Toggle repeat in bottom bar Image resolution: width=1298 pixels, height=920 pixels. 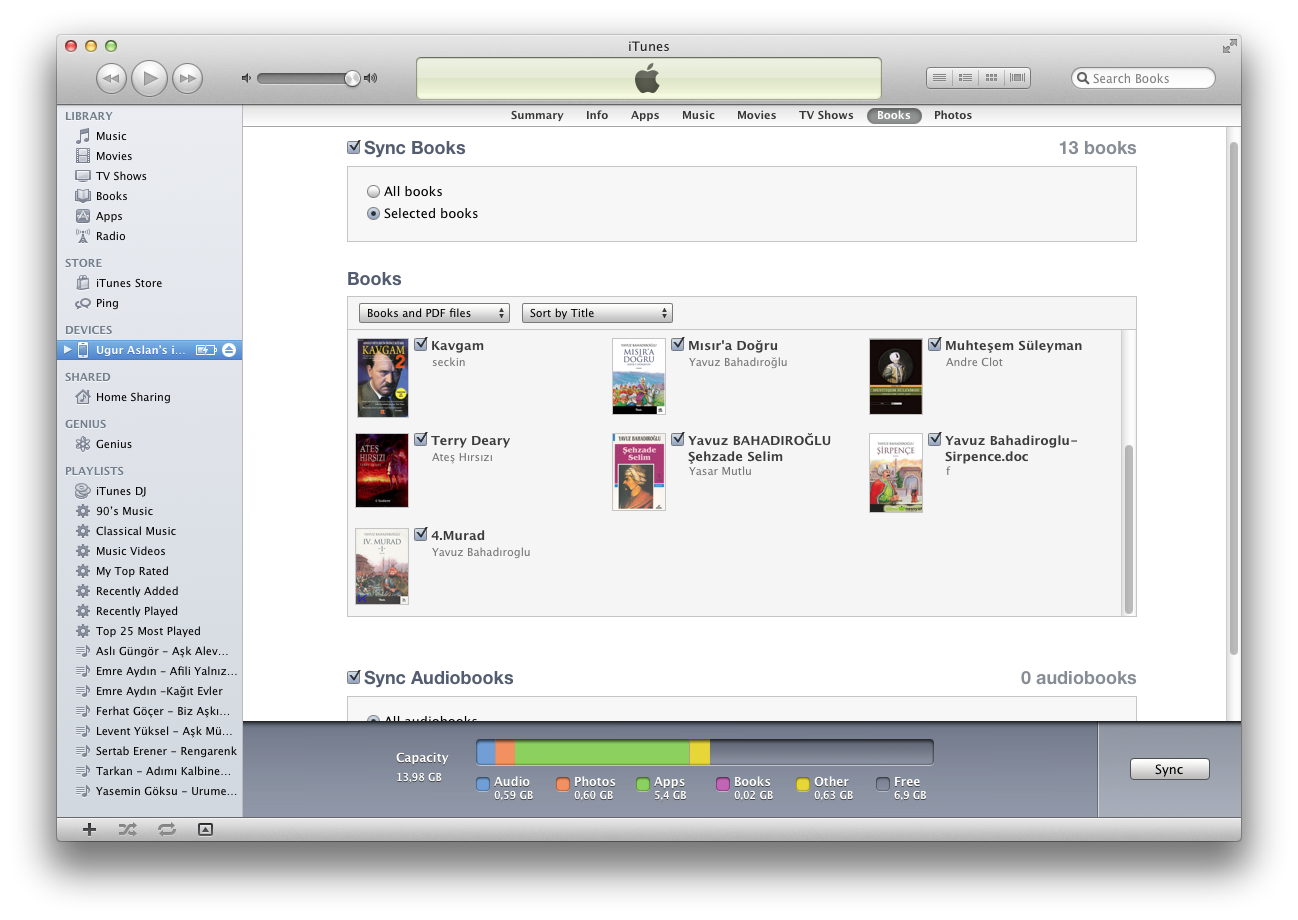click(166, 828)
